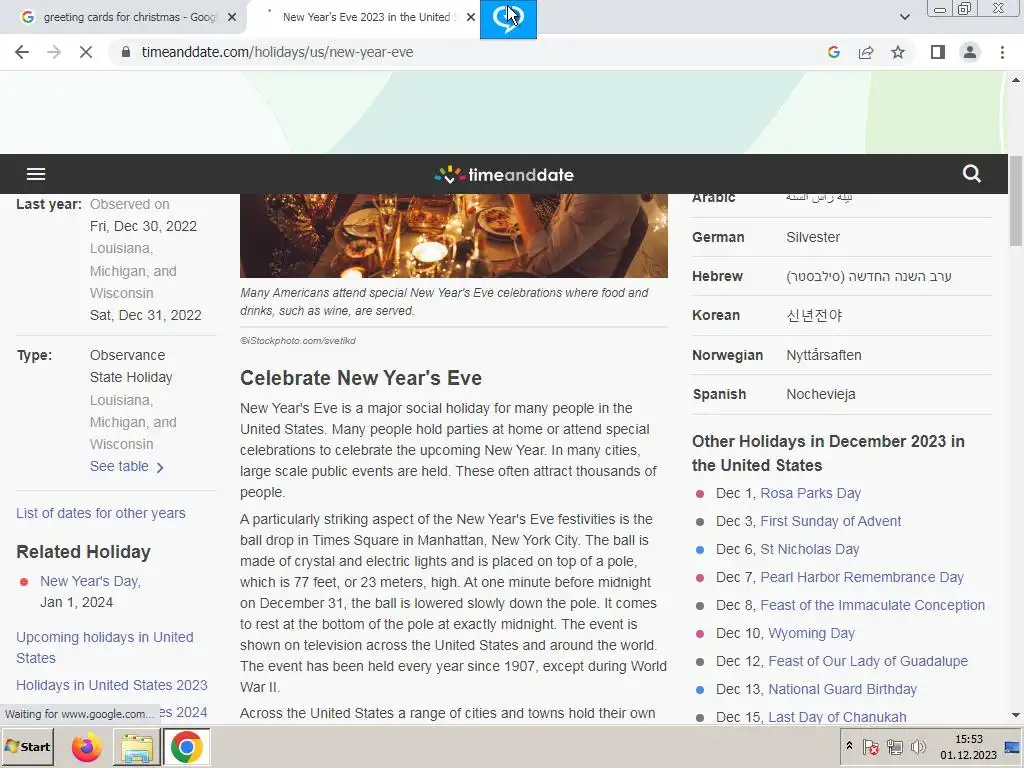The height and width of the screenshot is (768, 1024).
Task: Select New Year's Eve 2023 tab
Action: pos(367,17)
